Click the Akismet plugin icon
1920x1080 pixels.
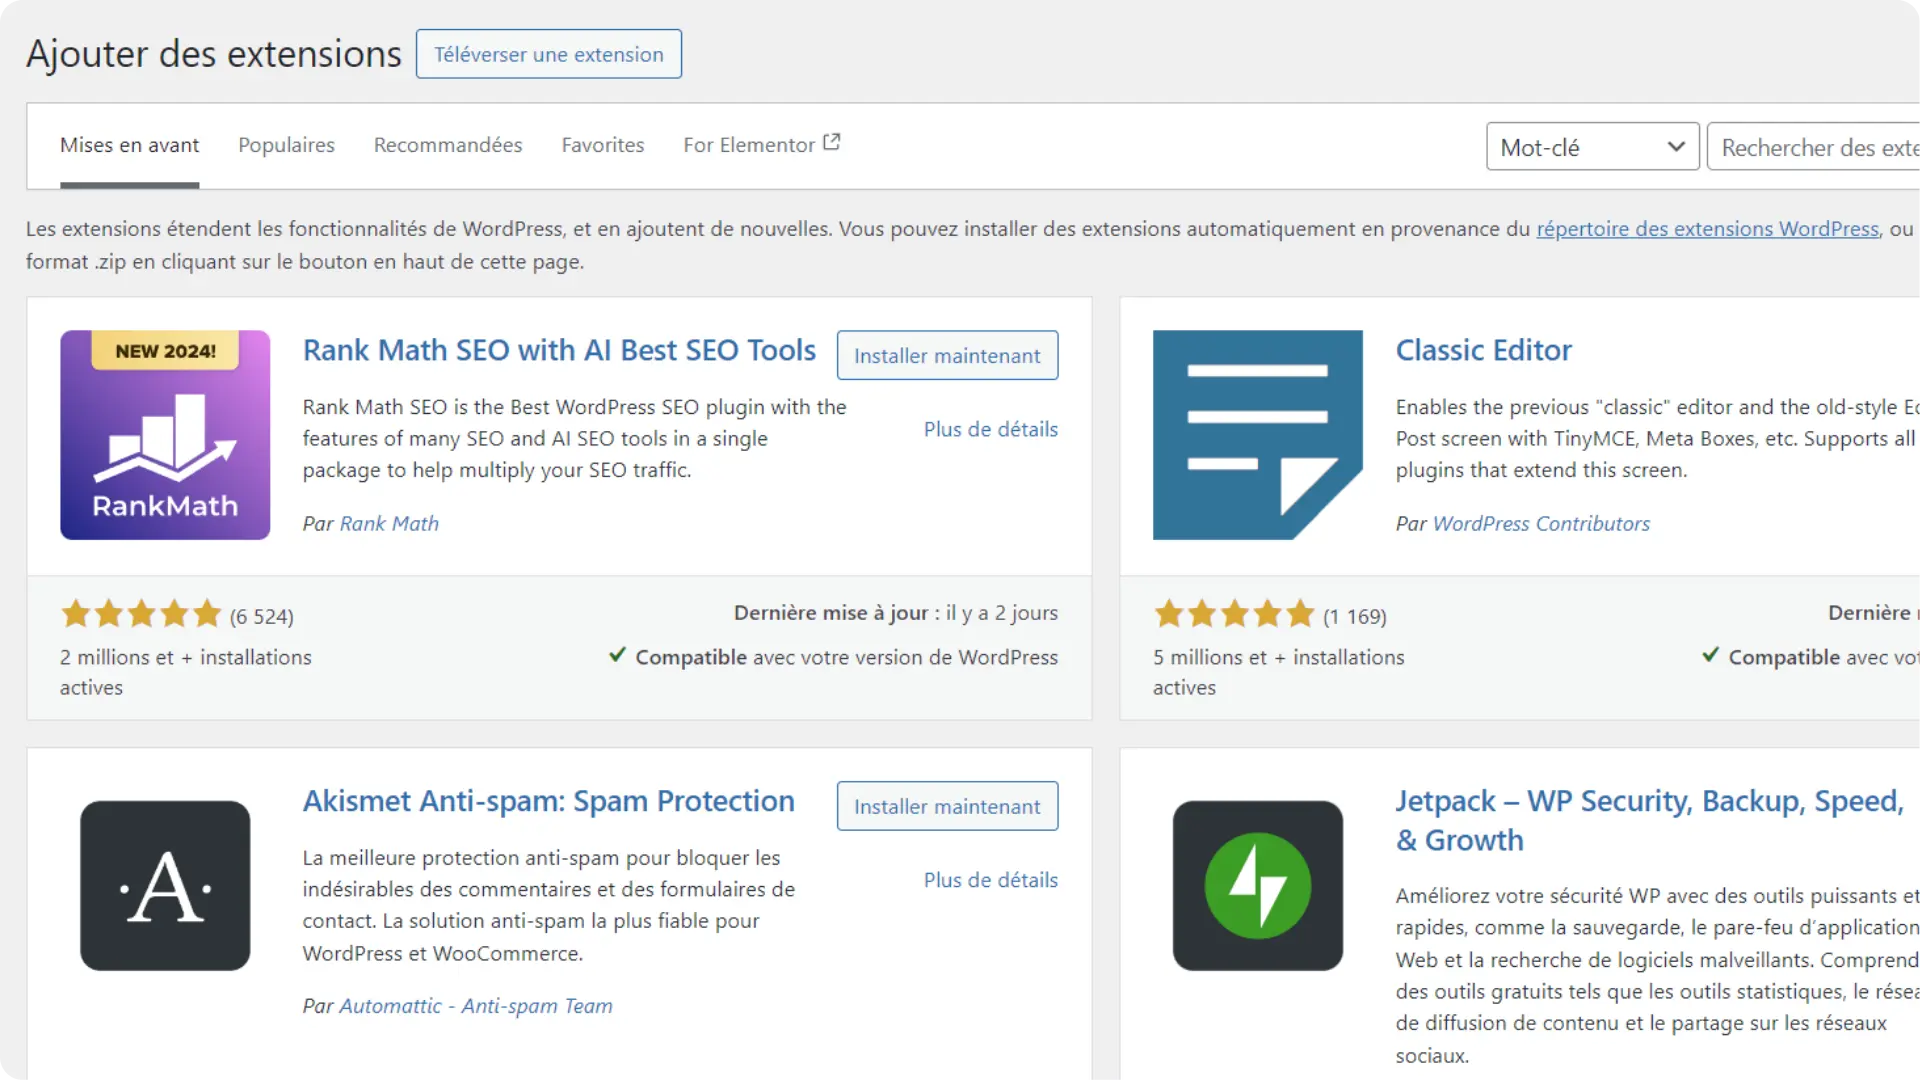[165, 885]
